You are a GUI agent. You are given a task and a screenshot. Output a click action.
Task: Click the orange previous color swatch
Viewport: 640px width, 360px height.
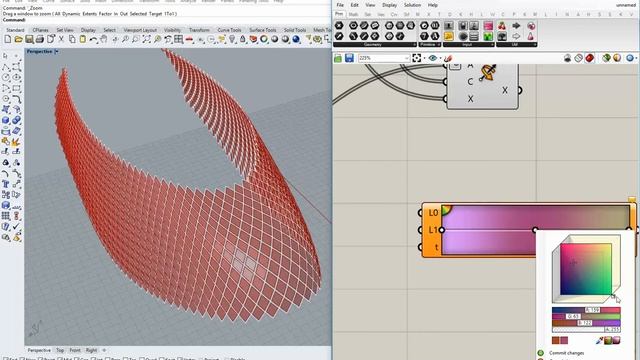tap(556, 340)
